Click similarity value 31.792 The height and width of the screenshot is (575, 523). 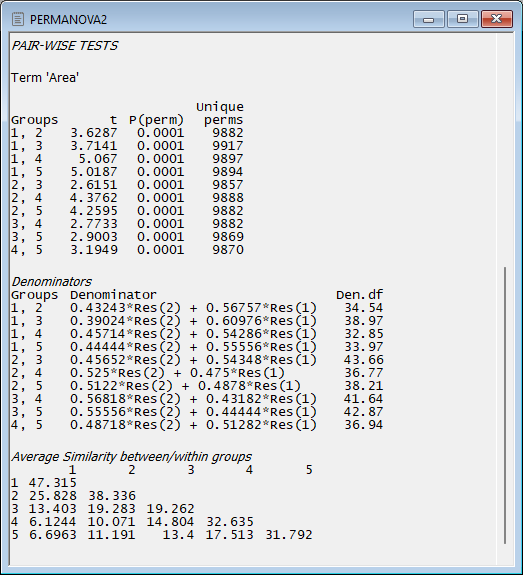tap(289, 535)
